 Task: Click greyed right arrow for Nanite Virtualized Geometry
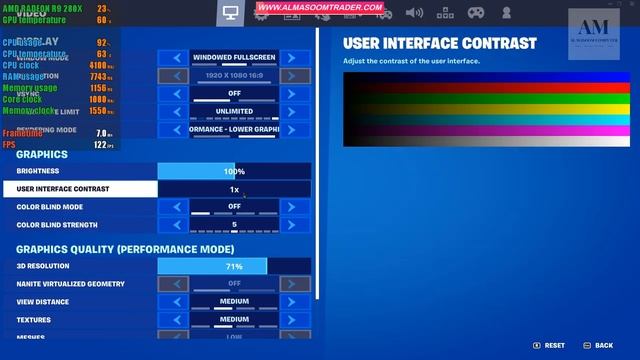[295, 284]
